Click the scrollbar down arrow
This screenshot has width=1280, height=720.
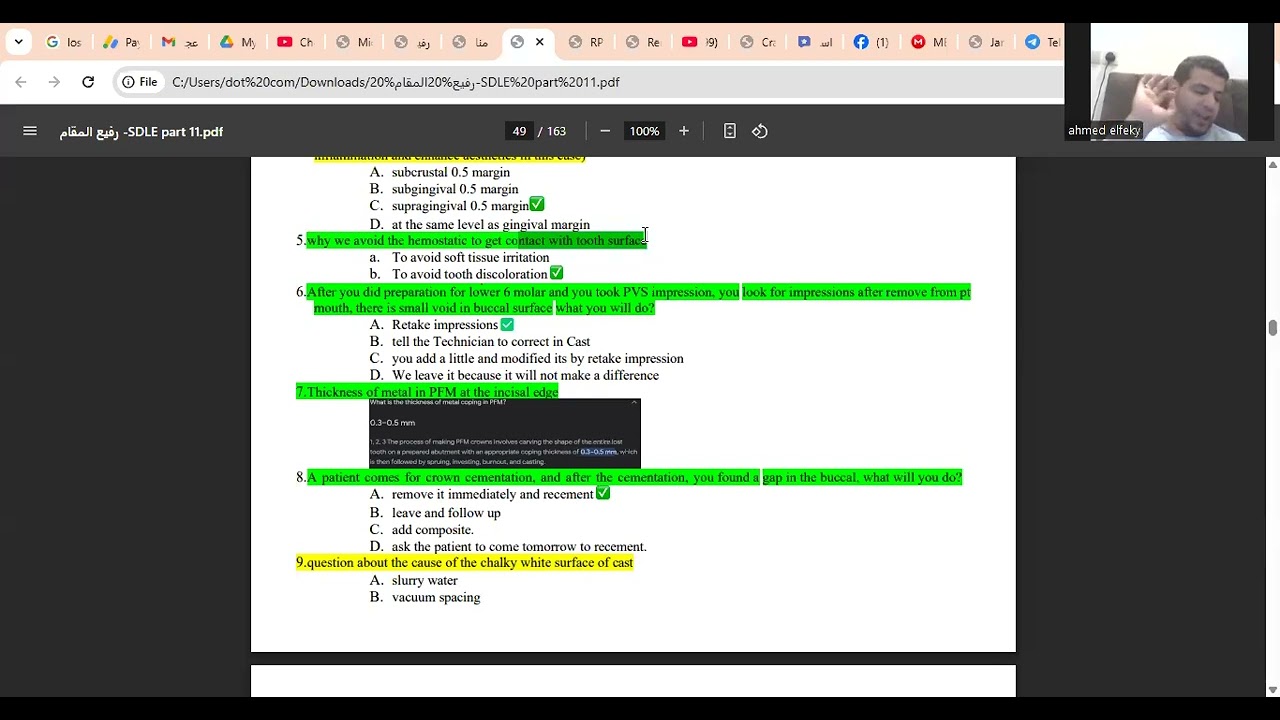point(1272,690)
